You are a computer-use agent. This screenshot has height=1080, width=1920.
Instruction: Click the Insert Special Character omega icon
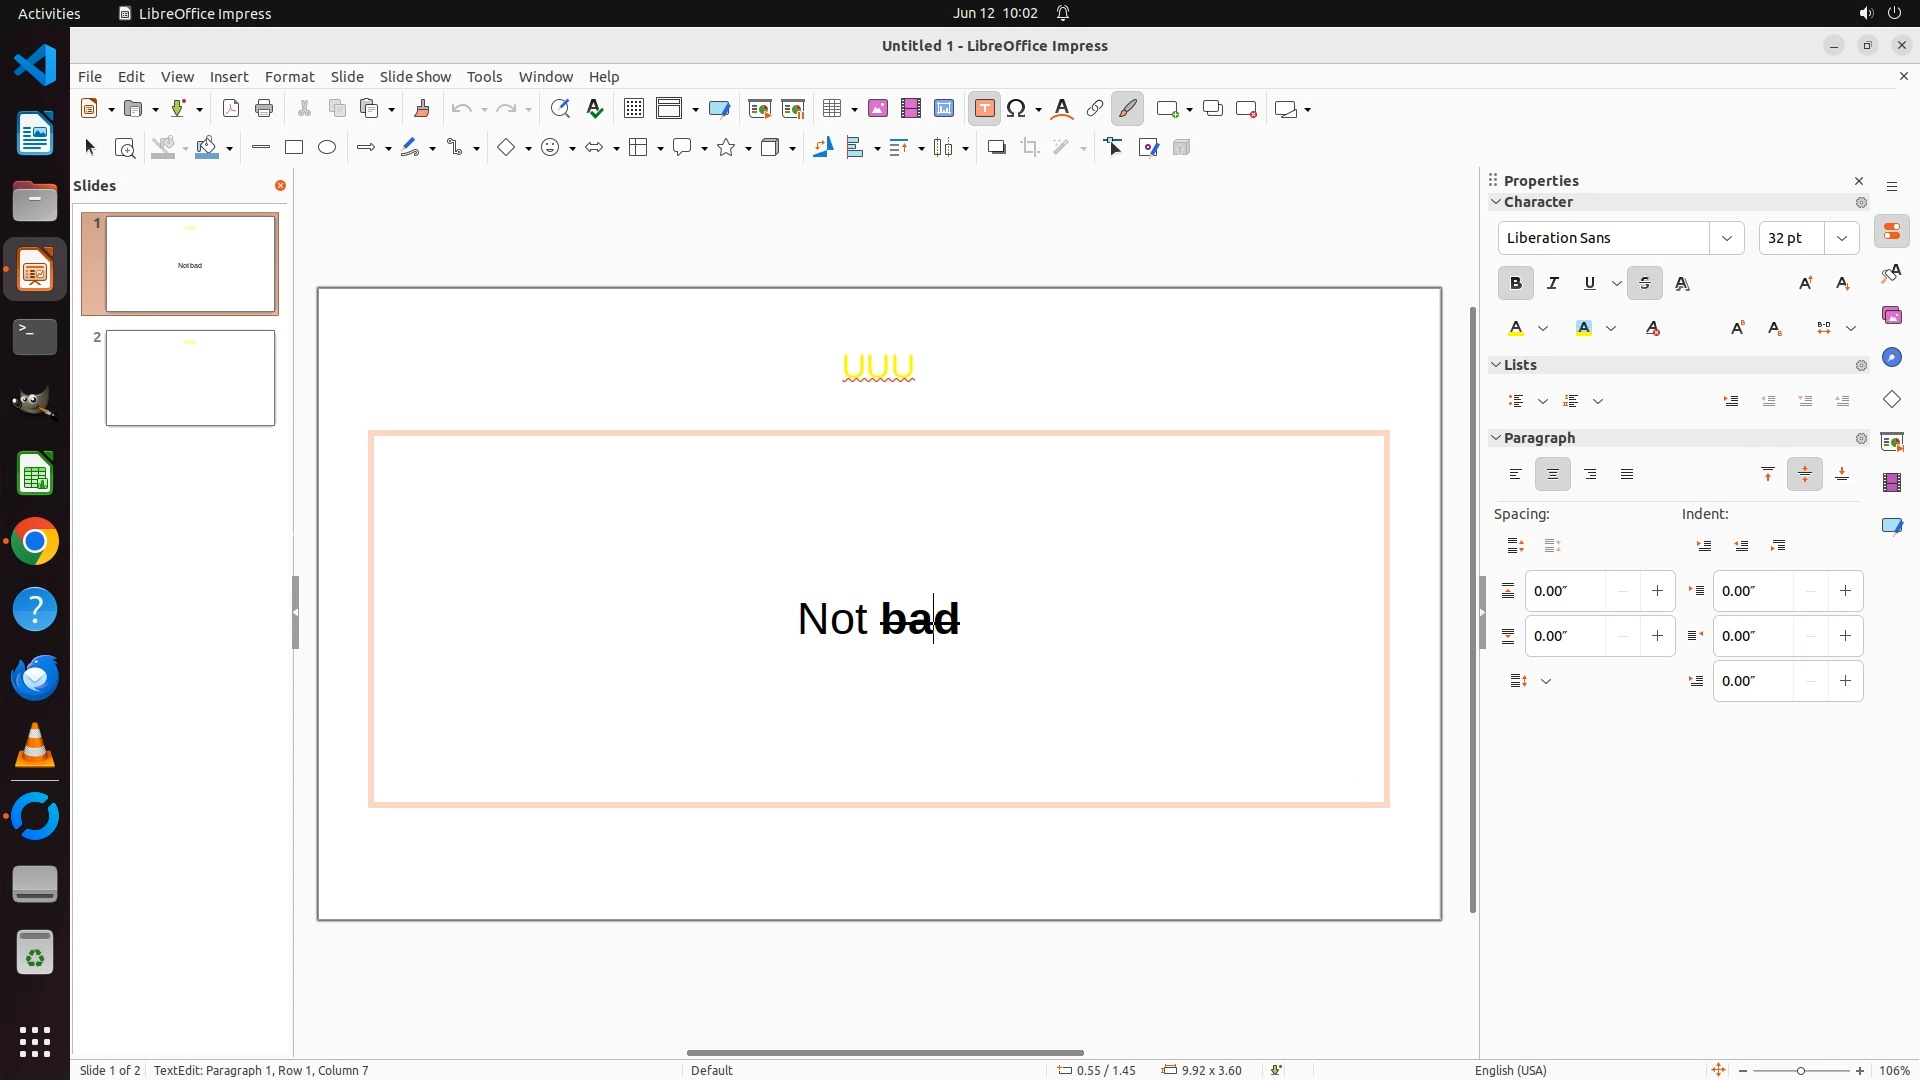(1017, 109)
